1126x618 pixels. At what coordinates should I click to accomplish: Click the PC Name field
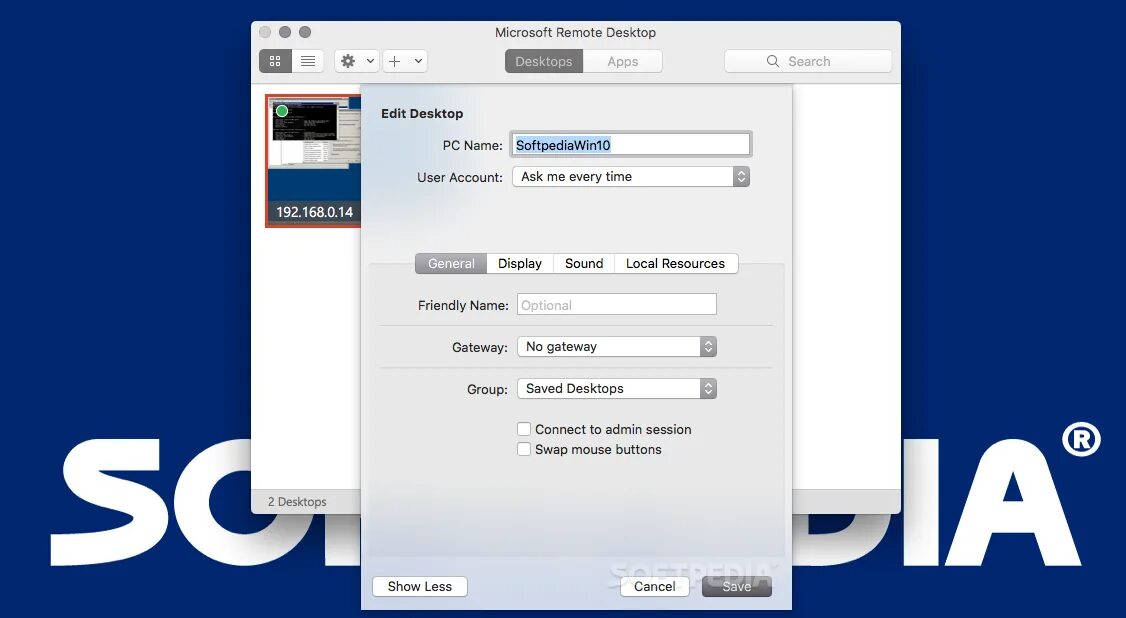click(x=631, y=145)
